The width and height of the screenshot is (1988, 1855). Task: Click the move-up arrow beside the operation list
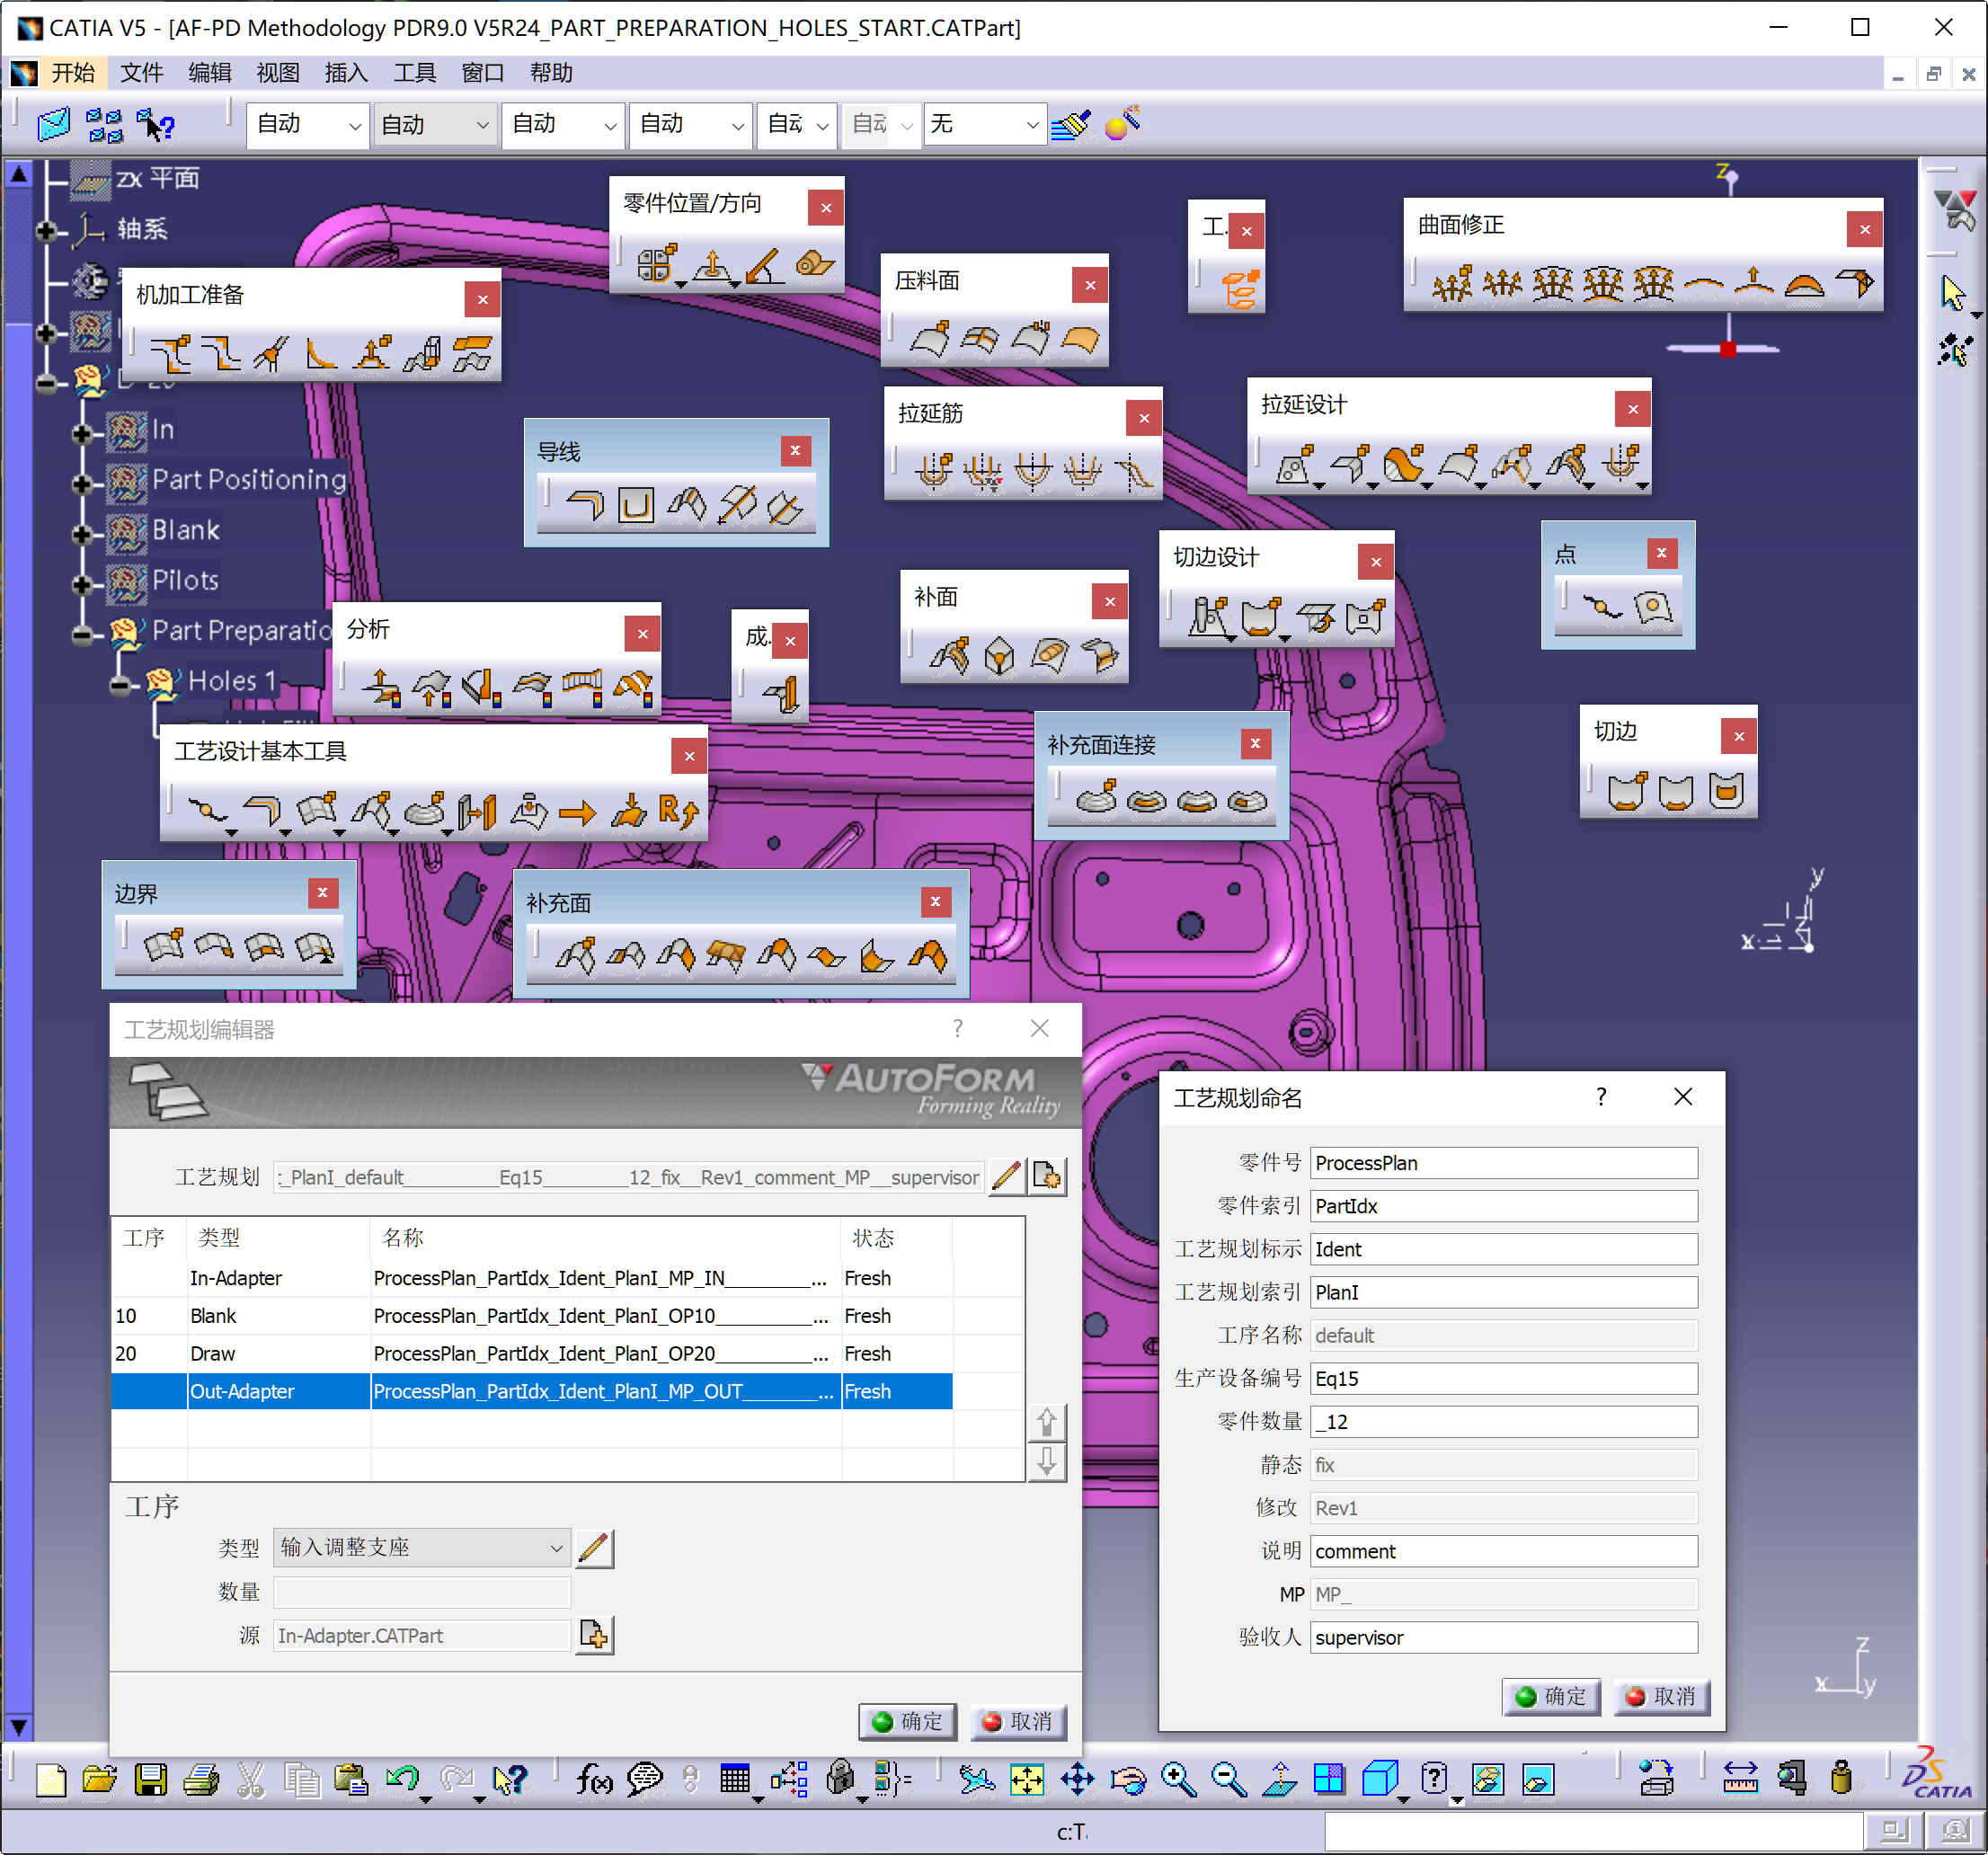pos(1047,1420)
